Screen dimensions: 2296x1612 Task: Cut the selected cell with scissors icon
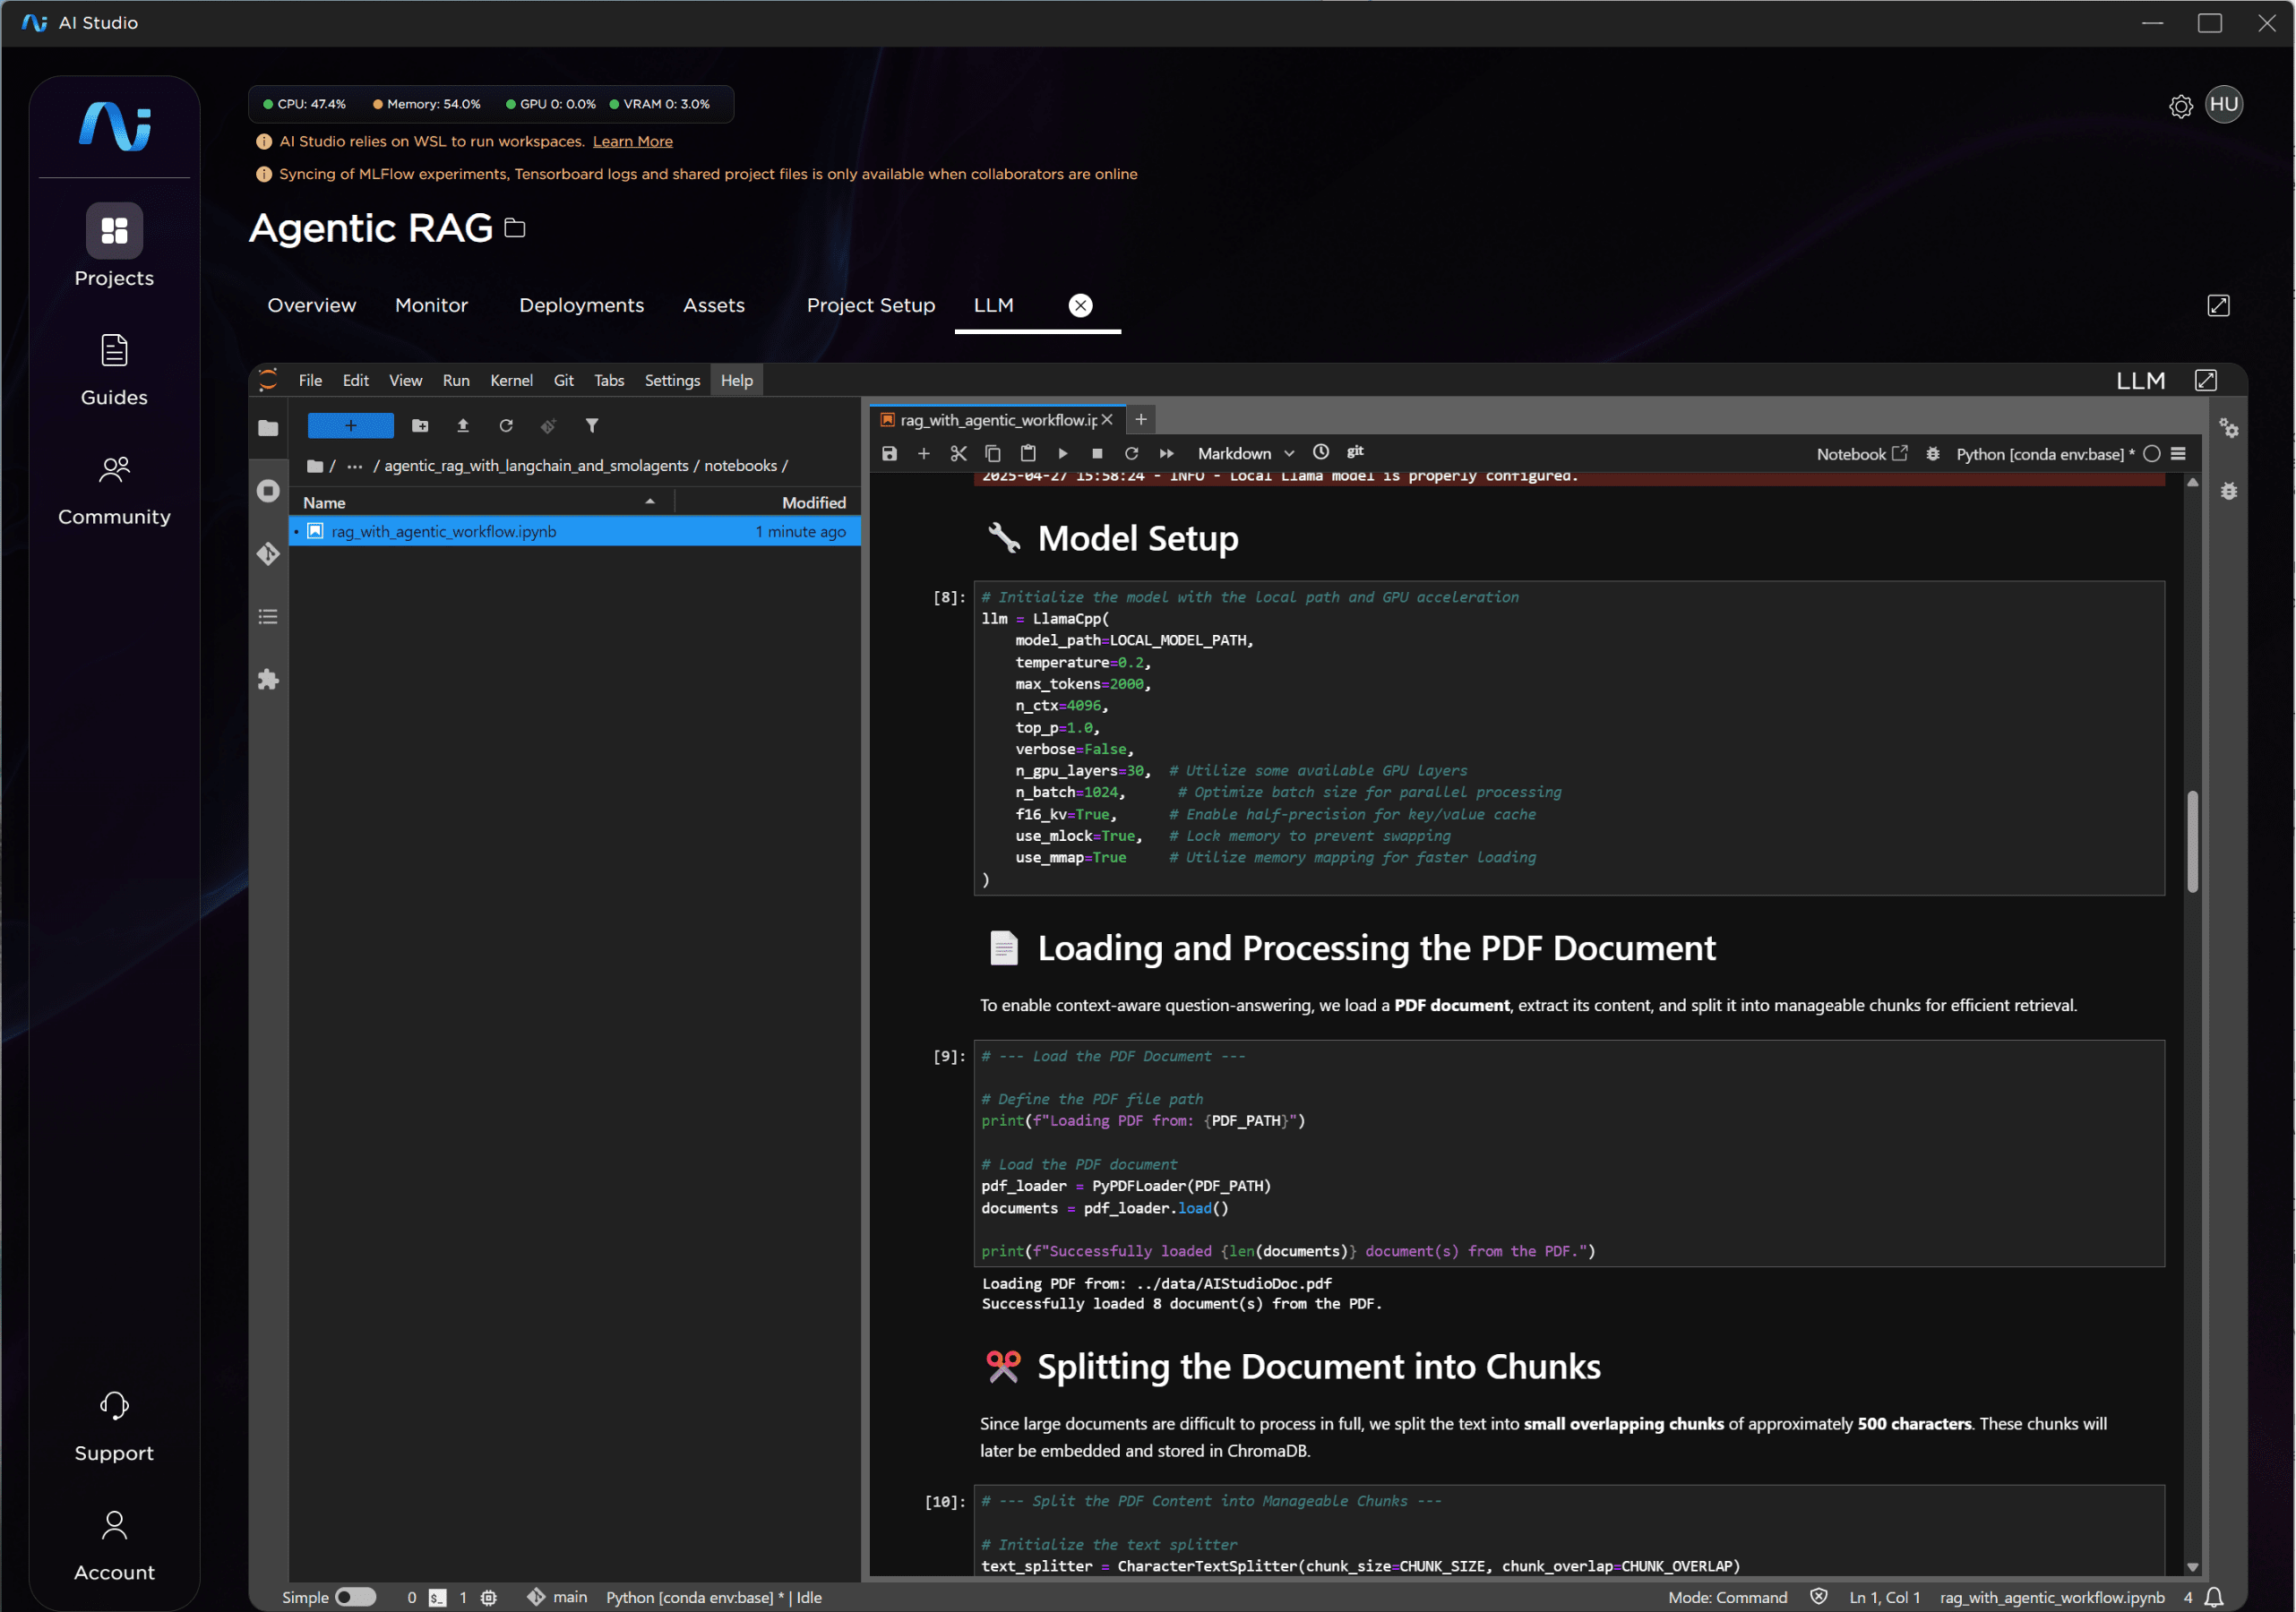pos(958,453)
